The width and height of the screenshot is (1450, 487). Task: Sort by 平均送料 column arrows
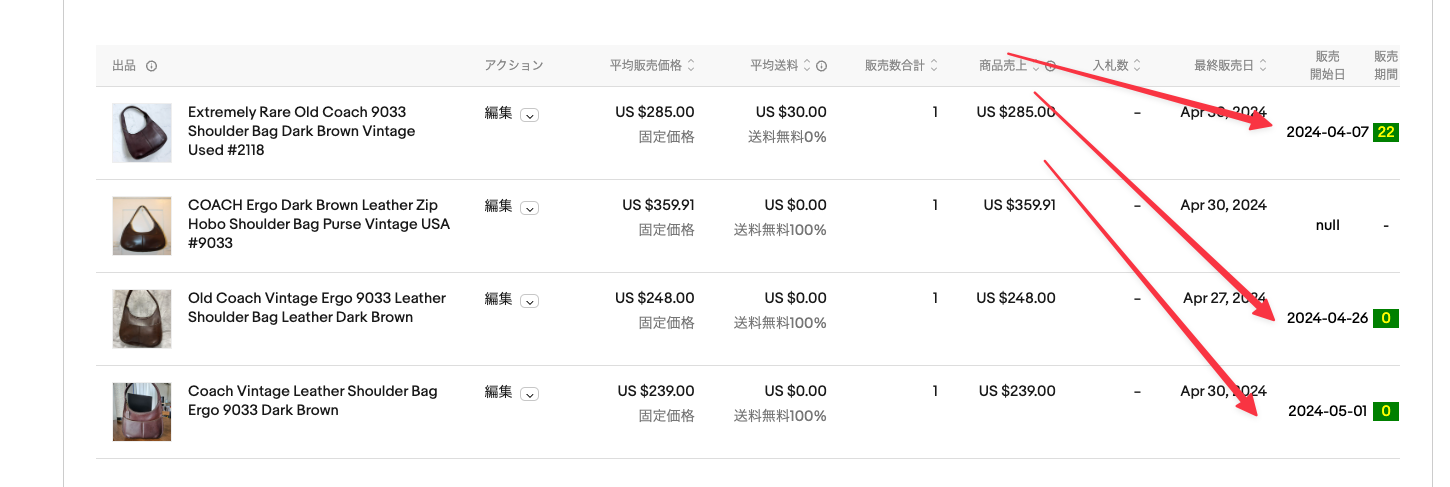807,66
